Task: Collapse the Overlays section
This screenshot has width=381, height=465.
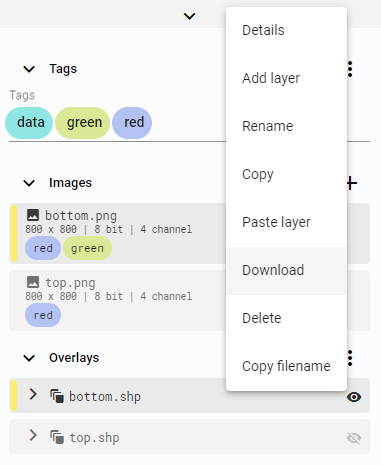Action: [x=29, y=358]
